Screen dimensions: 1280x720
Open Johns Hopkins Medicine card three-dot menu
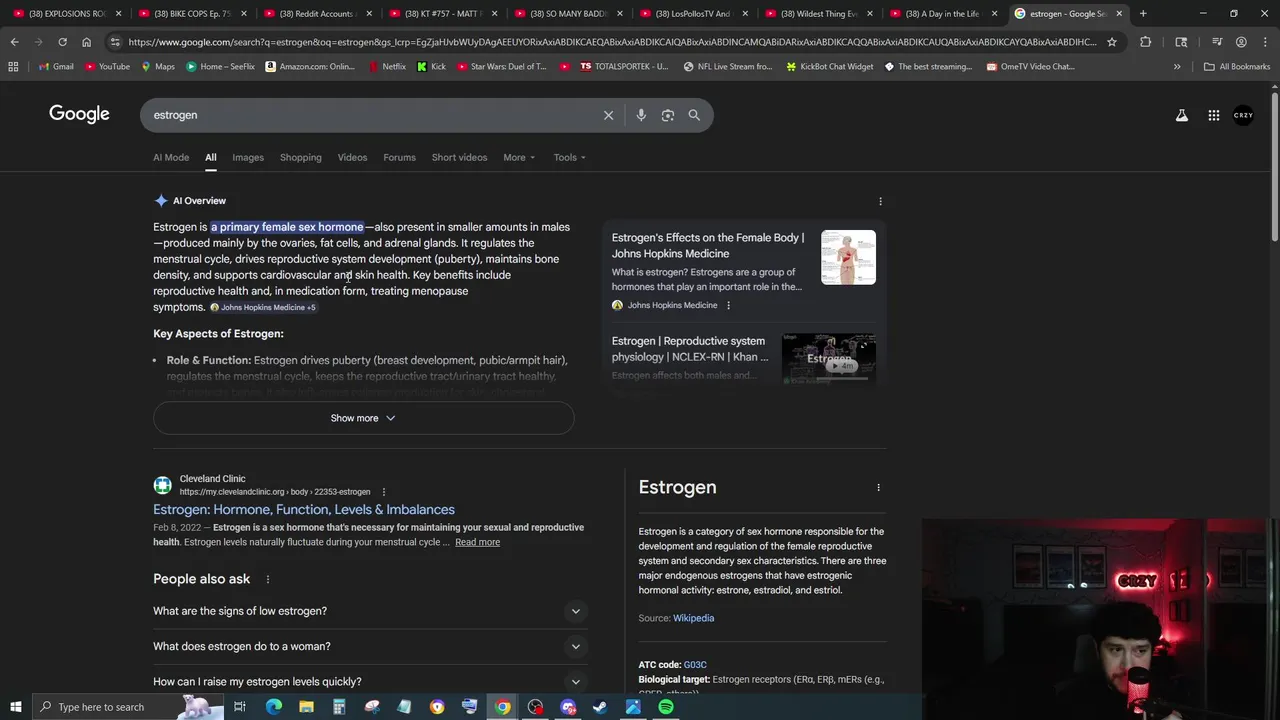click(x=728, y=305)
